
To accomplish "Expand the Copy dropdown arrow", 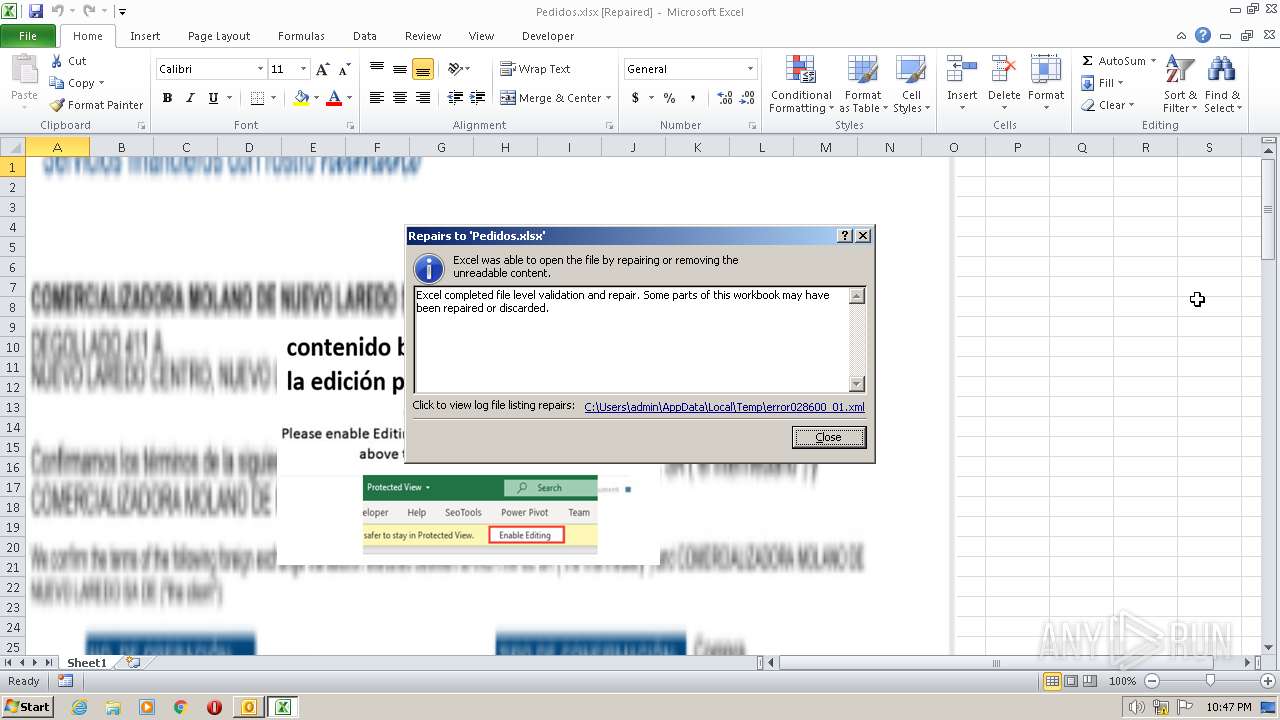I will point(101,83).
